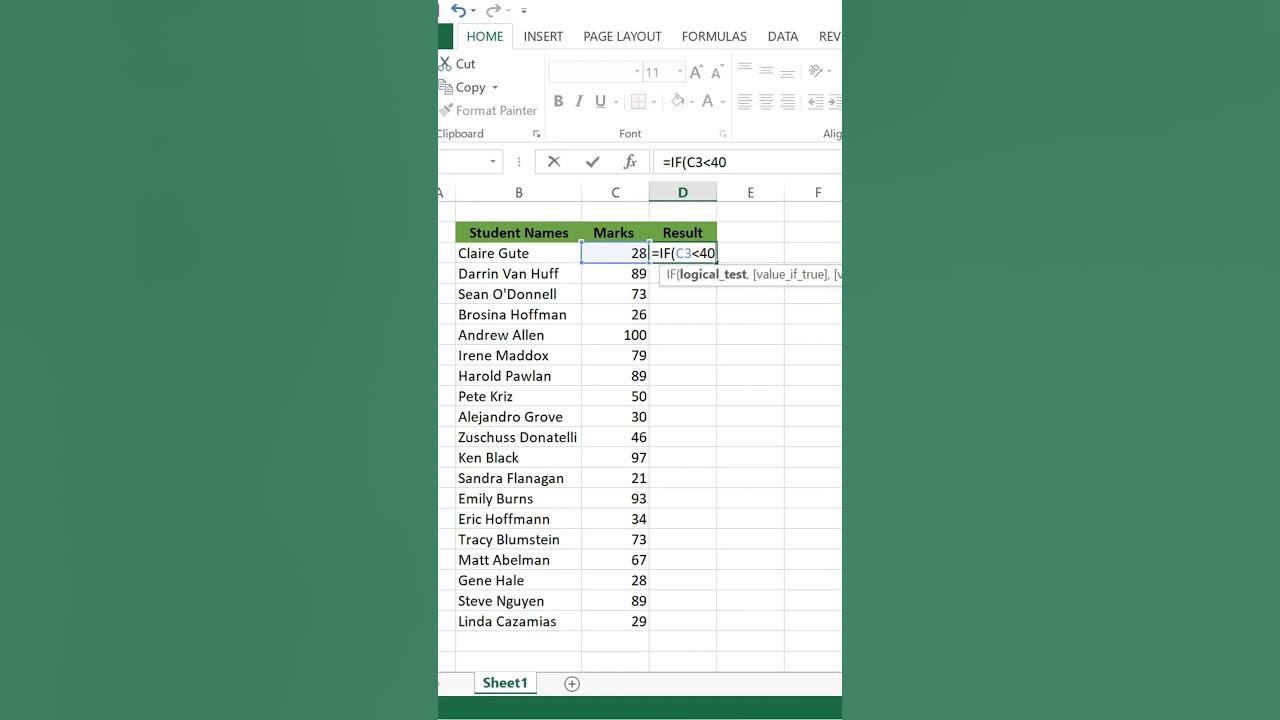This screenshot has width=1280, height=720.
Task: Open the INSERT ribbon tab
Action: (543, 36)
